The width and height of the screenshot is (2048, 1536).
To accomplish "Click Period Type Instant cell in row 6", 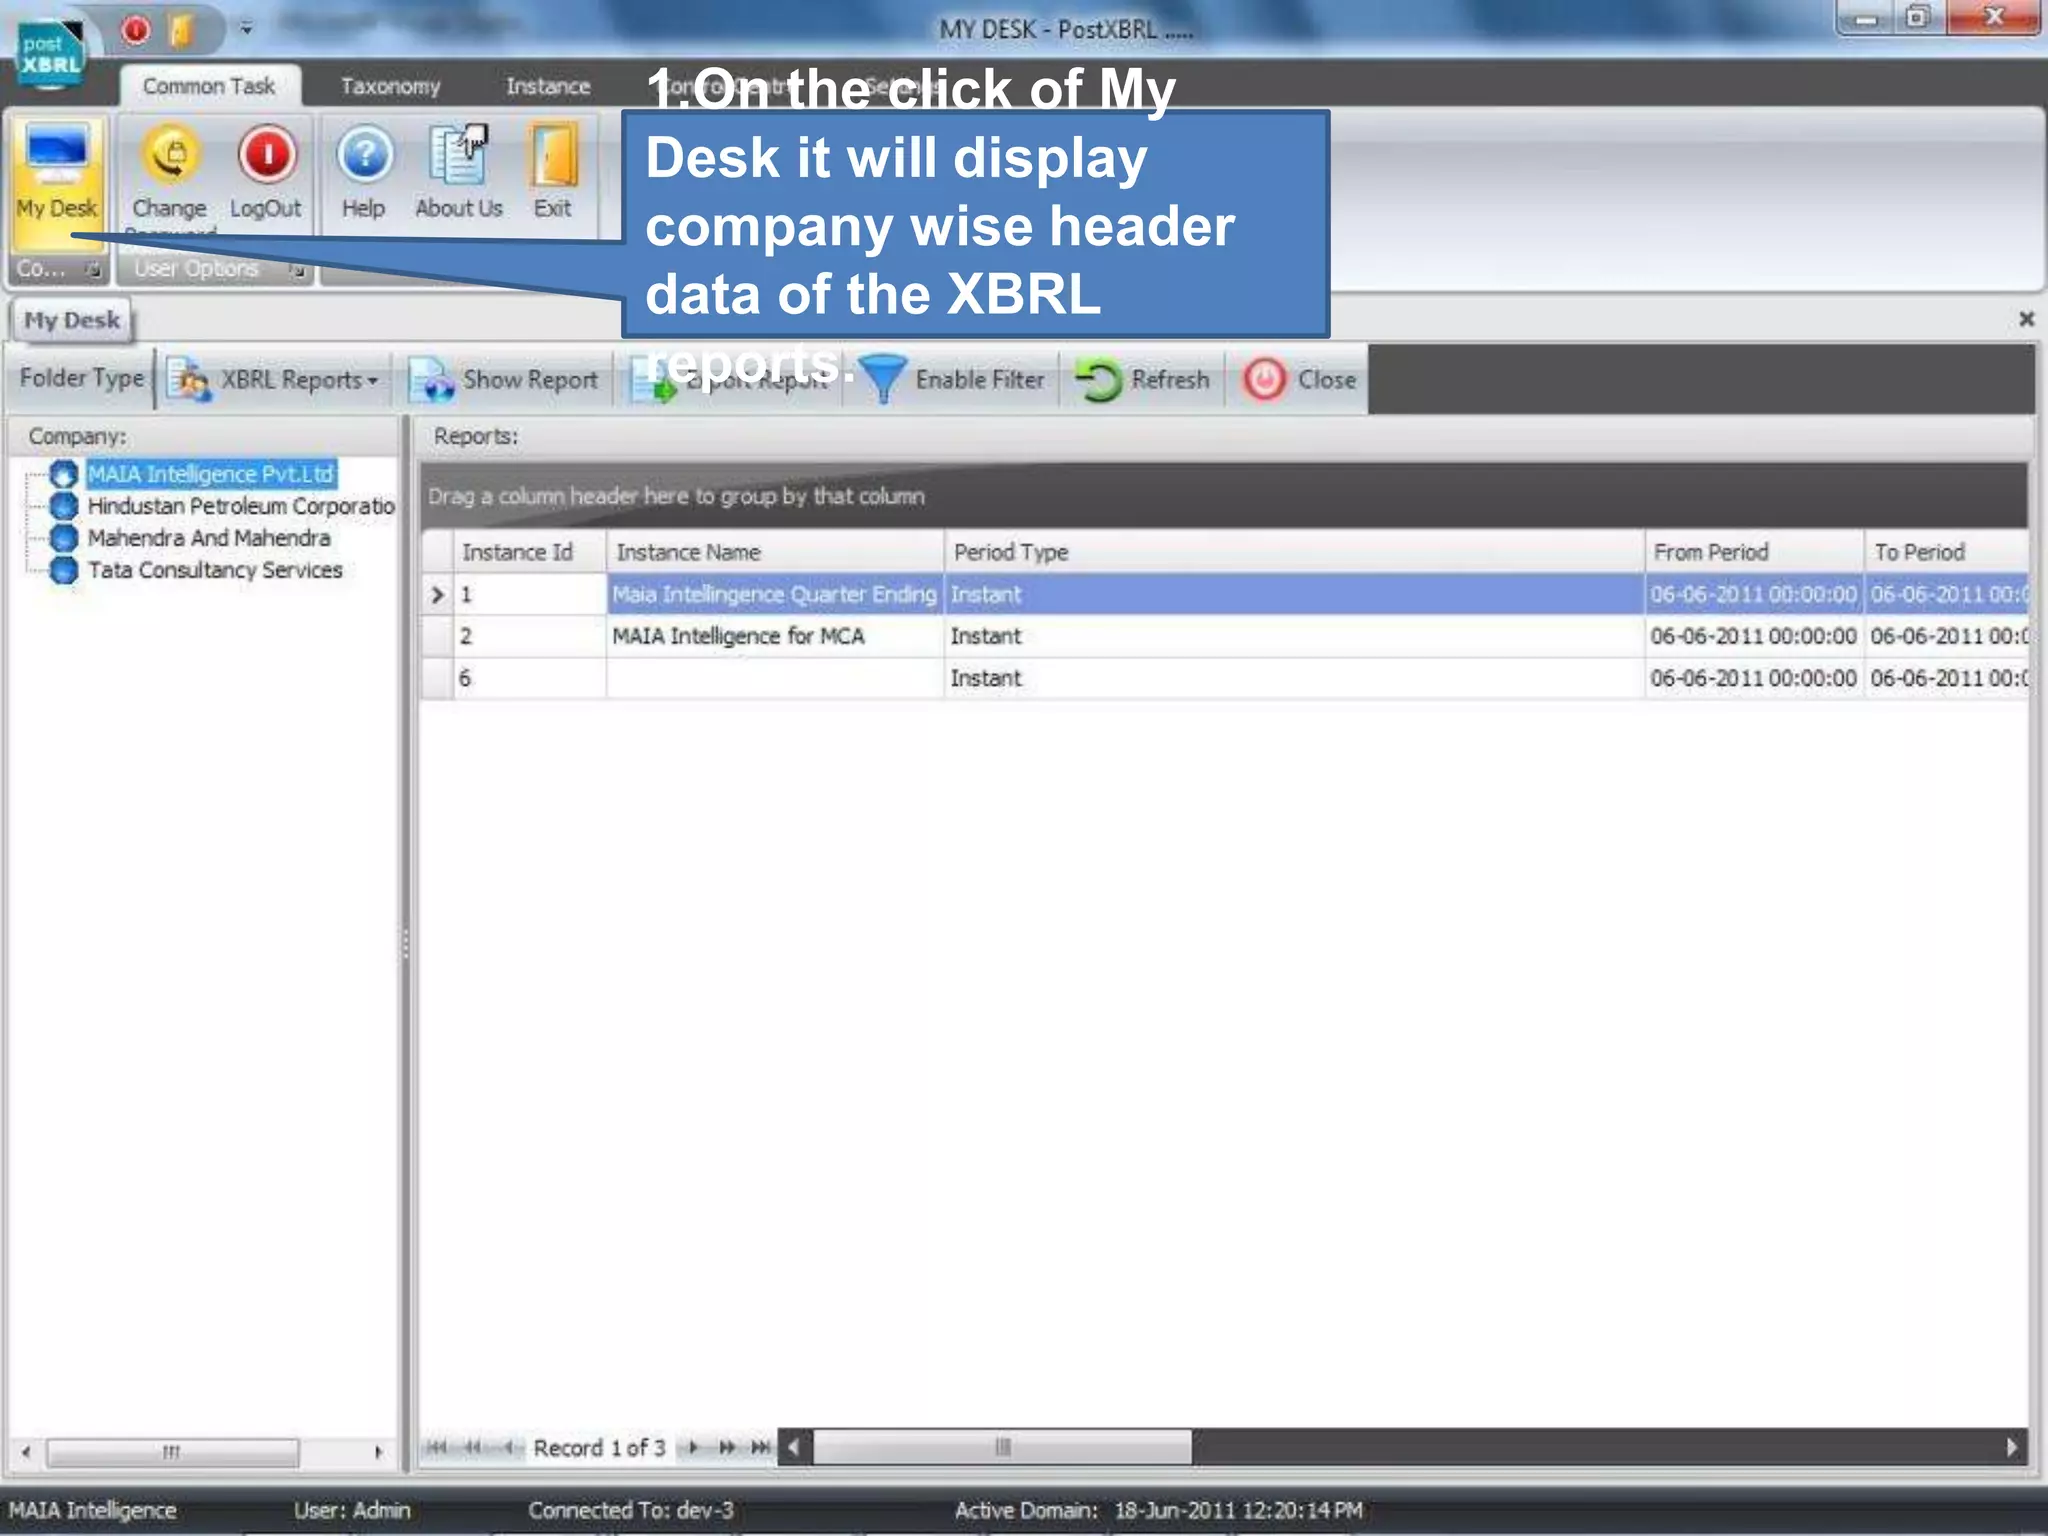I will (x=1294, y=678).
